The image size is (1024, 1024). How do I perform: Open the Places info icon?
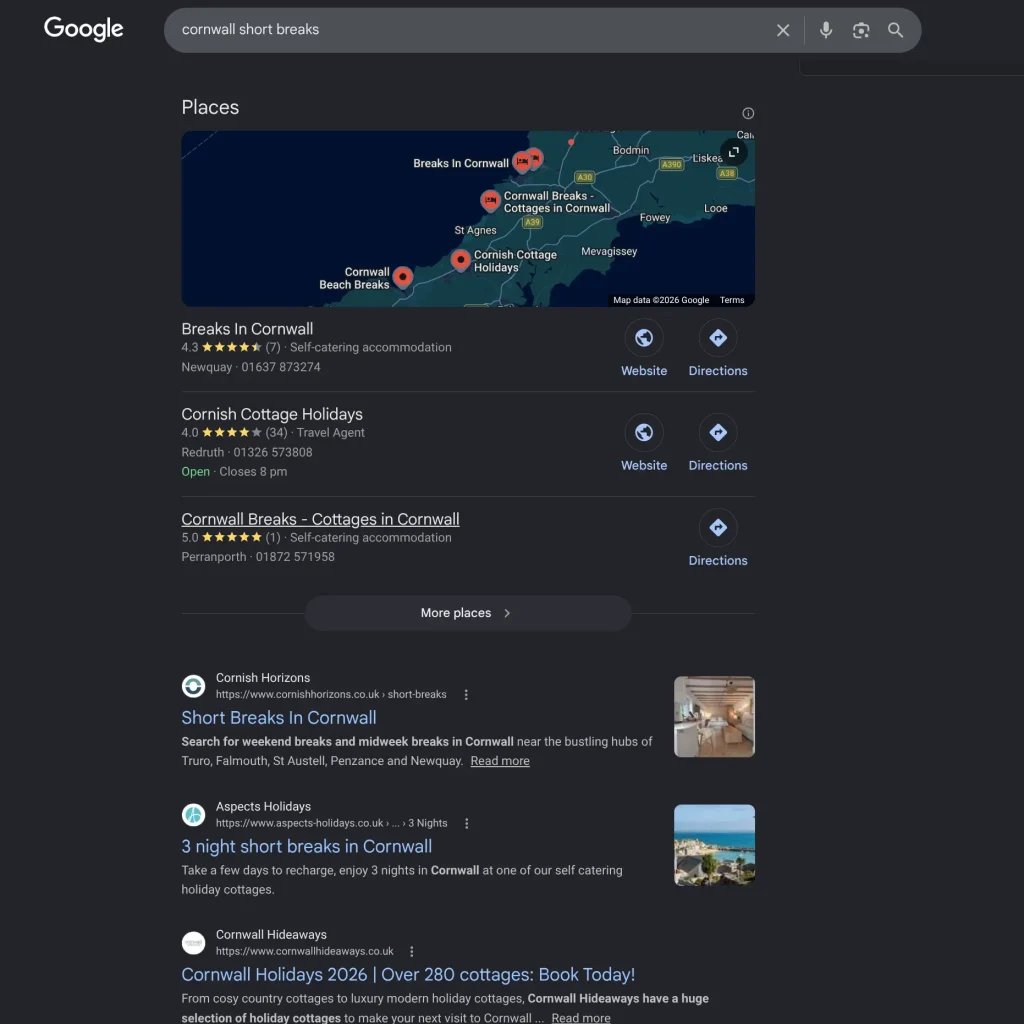click(748, 114)
